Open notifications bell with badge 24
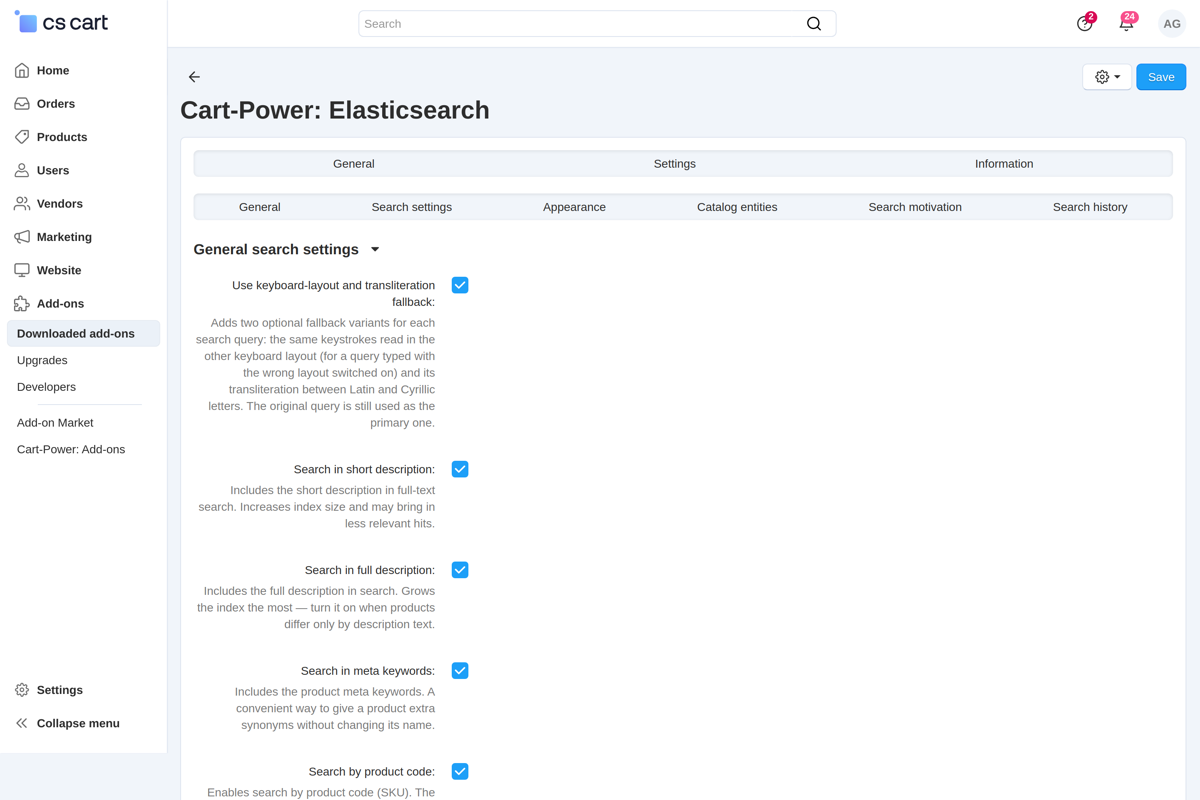Image resolution: width=1200 pixels, height=800 pixels. coord(1127,23)
